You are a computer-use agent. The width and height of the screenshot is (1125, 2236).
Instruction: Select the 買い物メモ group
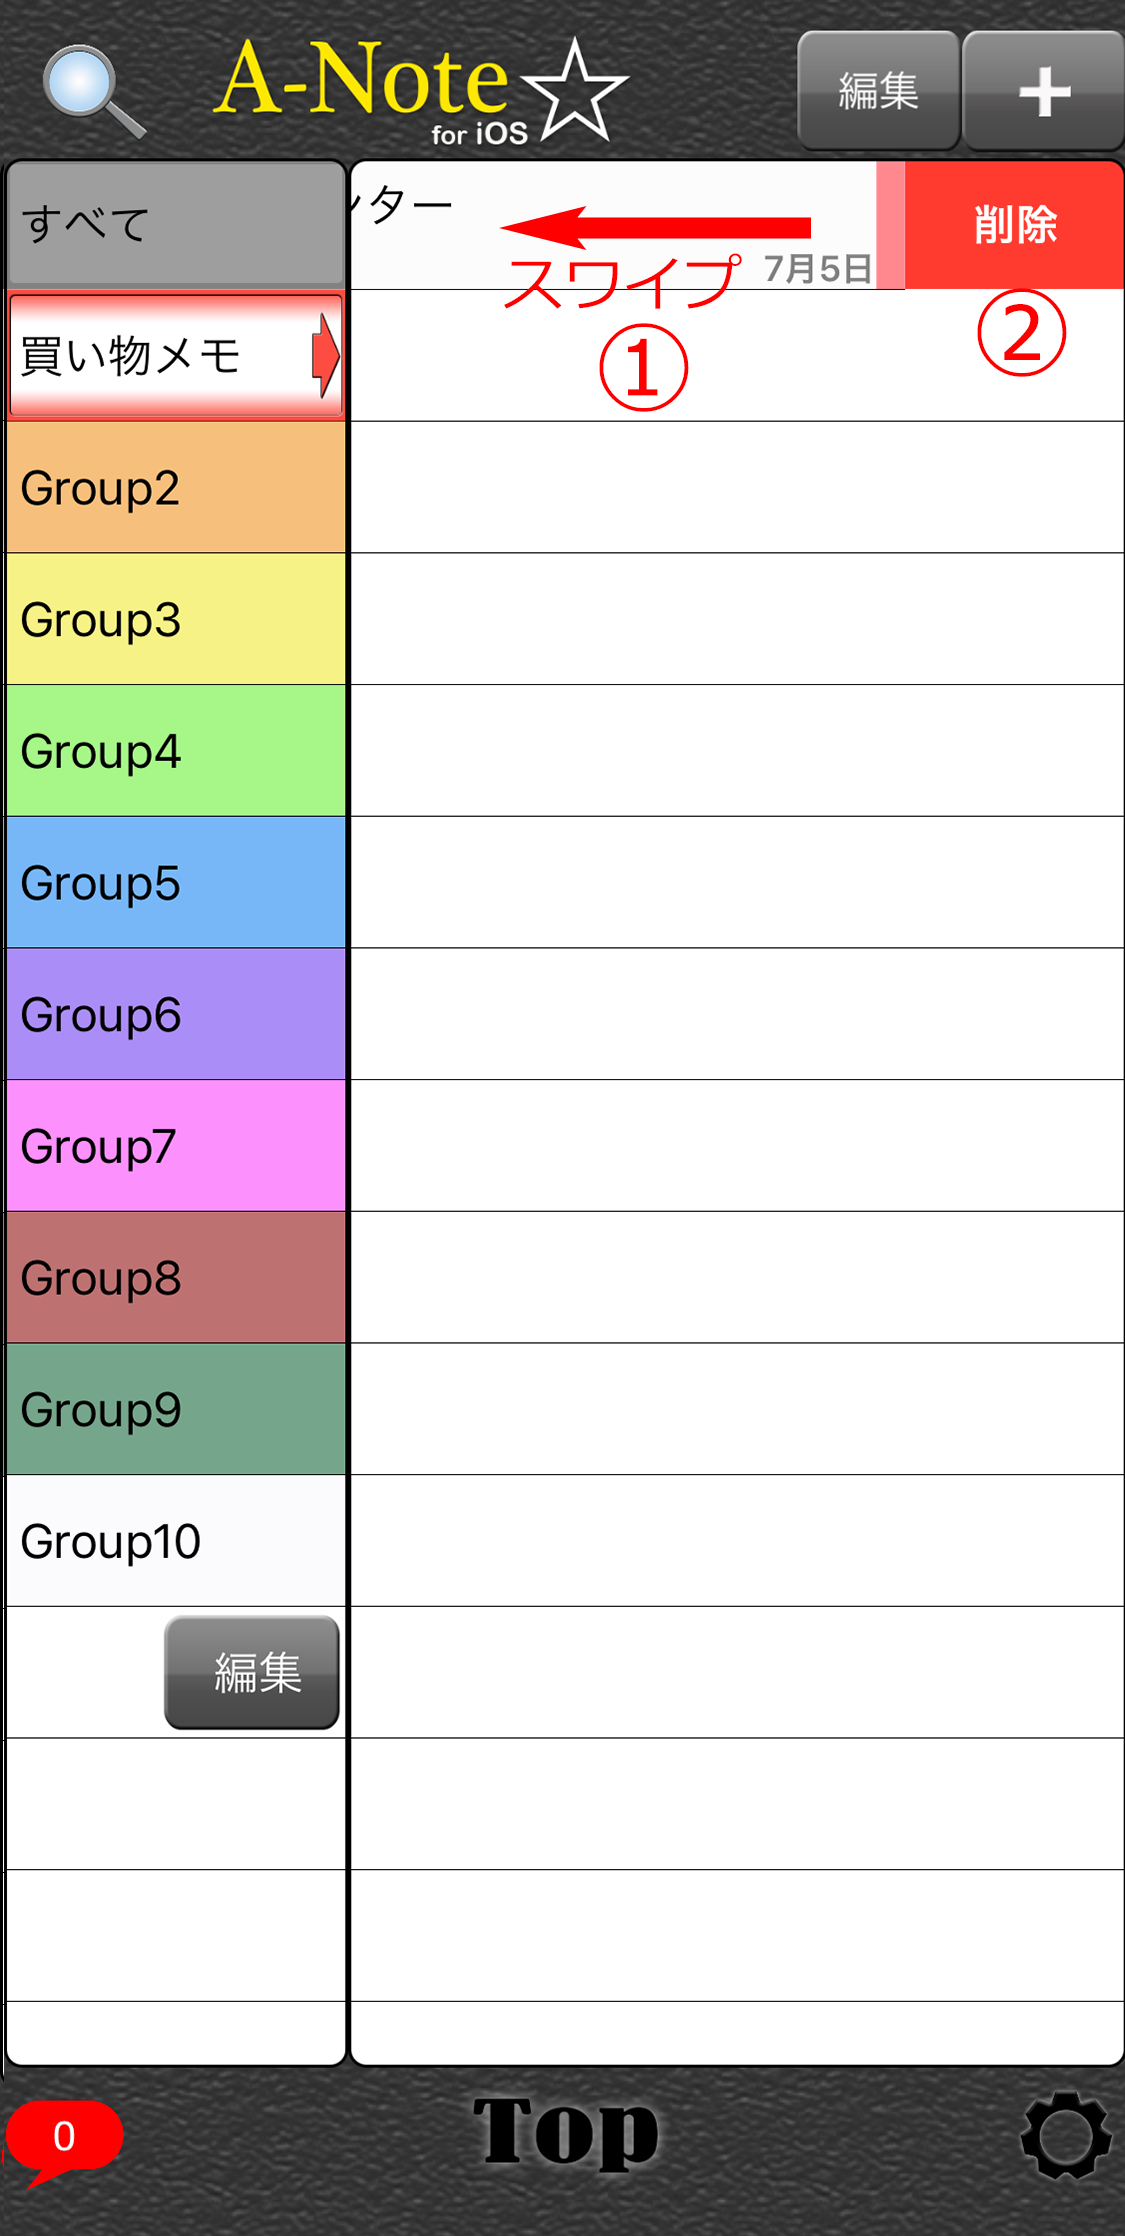pos(176,356)
